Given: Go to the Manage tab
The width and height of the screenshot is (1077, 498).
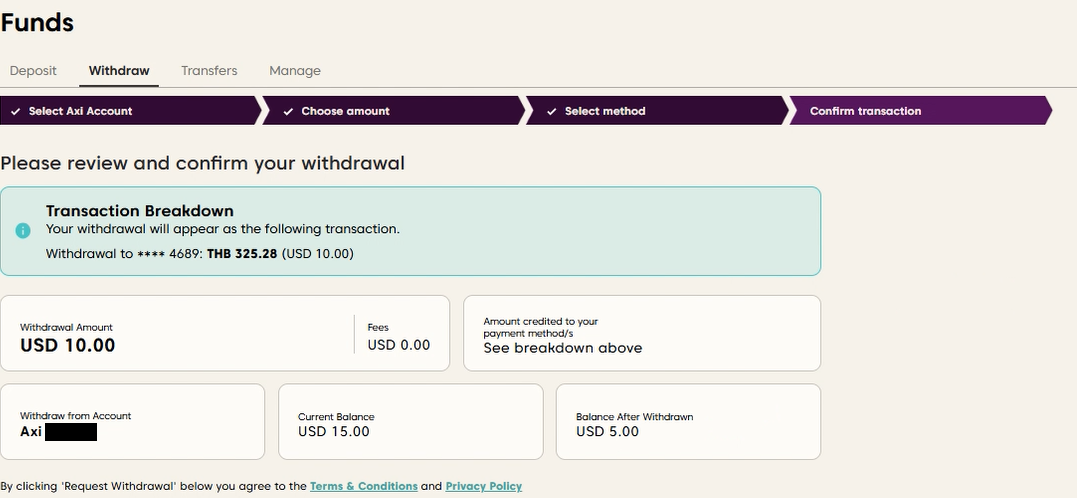Looking at the screenshot, I should pos(295,71).
